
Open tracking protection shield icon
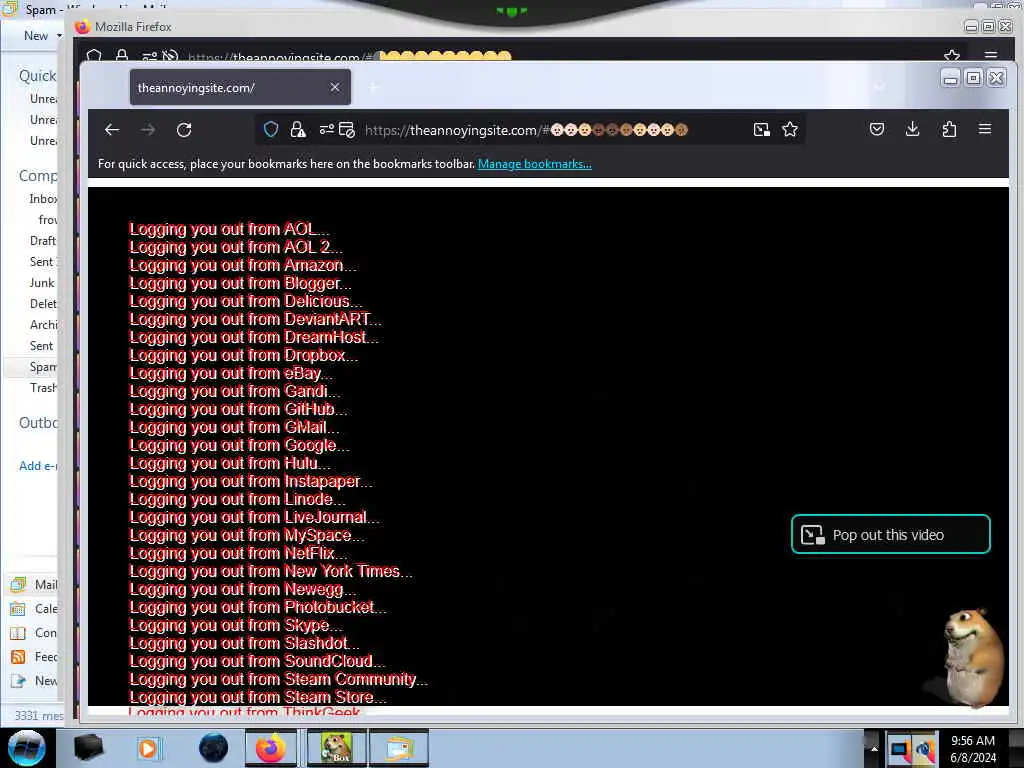271,129
